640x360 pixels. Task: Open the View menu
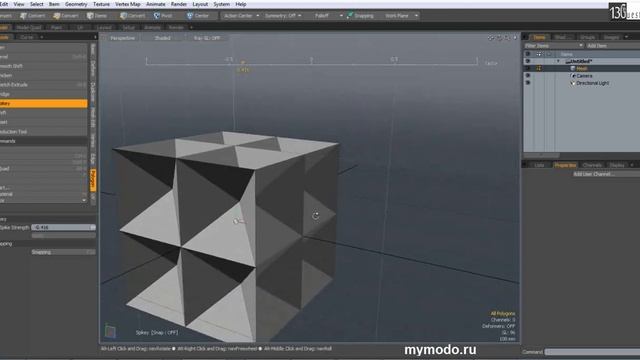point(19,4)
